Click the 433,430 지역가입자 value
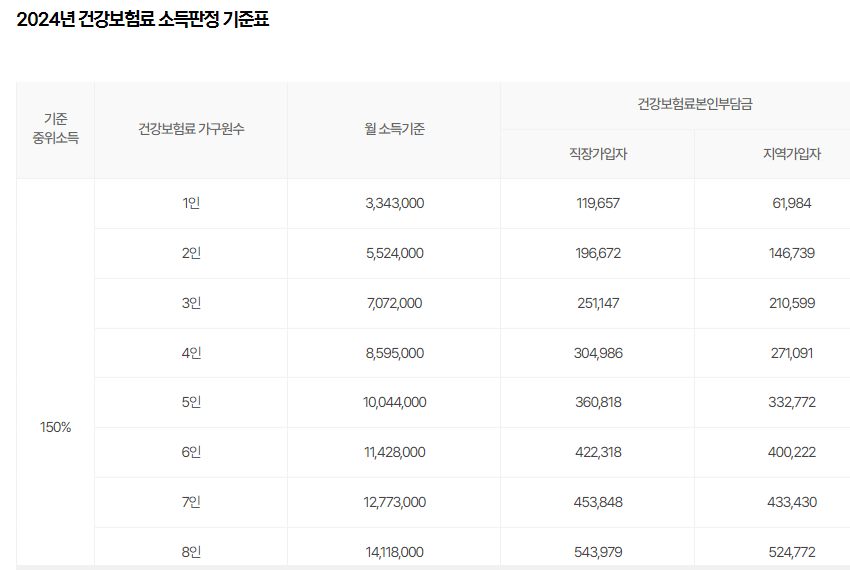Viewport: 850px width, 570px height. coord(791,502)
